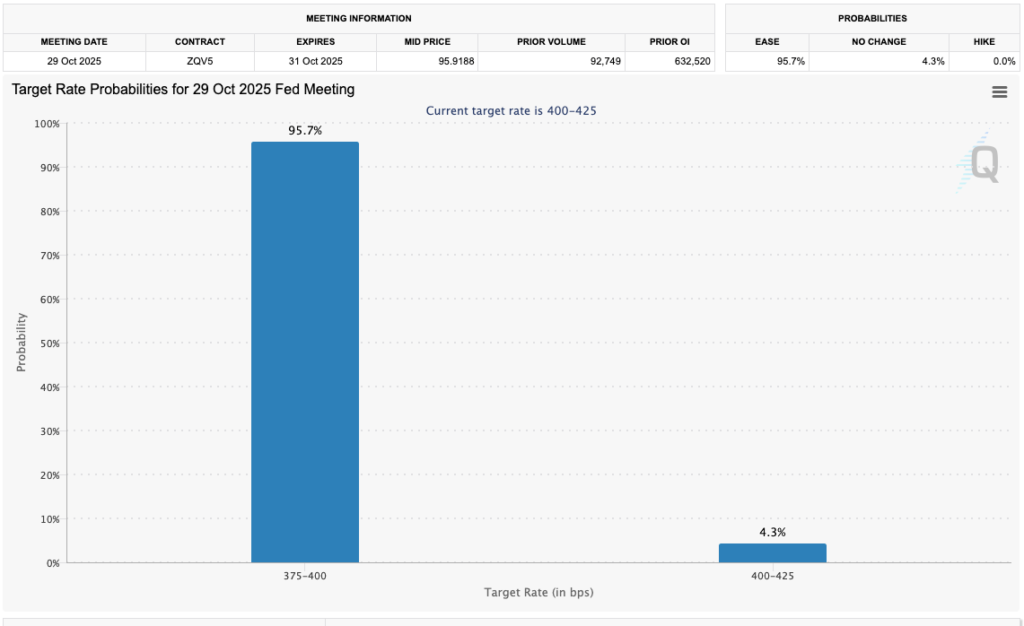This screenshot has width=1024, height=626.
Task: Click the Current target rate subtitle text
Action: [x=511, y=111]
